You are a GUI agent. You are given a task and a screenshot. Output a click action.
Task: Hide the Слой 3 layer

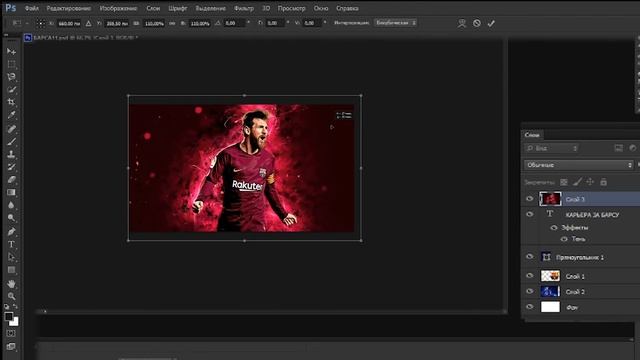point(530,199)
